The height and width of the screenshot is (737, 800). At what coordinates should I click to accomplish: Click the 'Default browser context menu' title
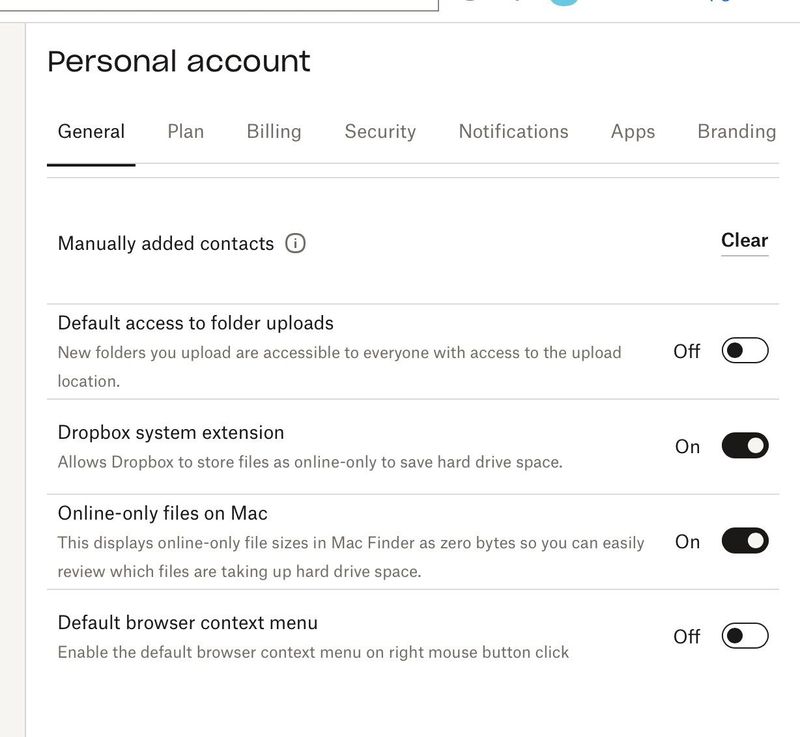point(188,623)
